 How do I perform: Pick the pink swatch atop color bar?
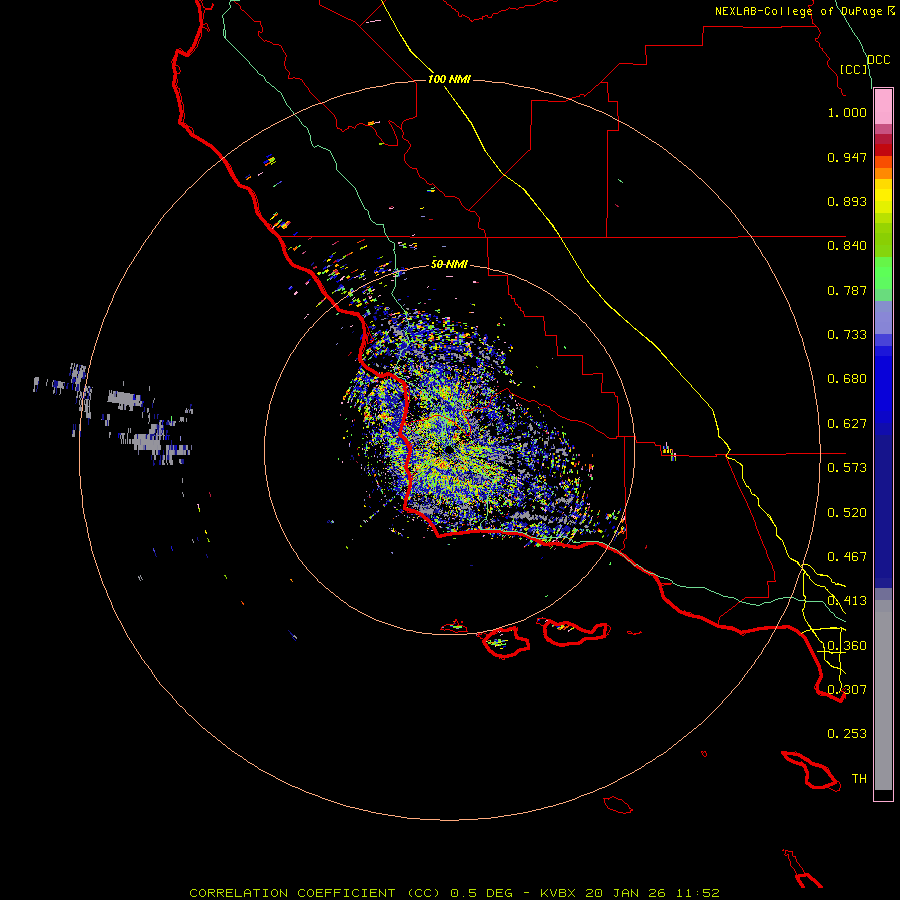click(x=883, y=107)
